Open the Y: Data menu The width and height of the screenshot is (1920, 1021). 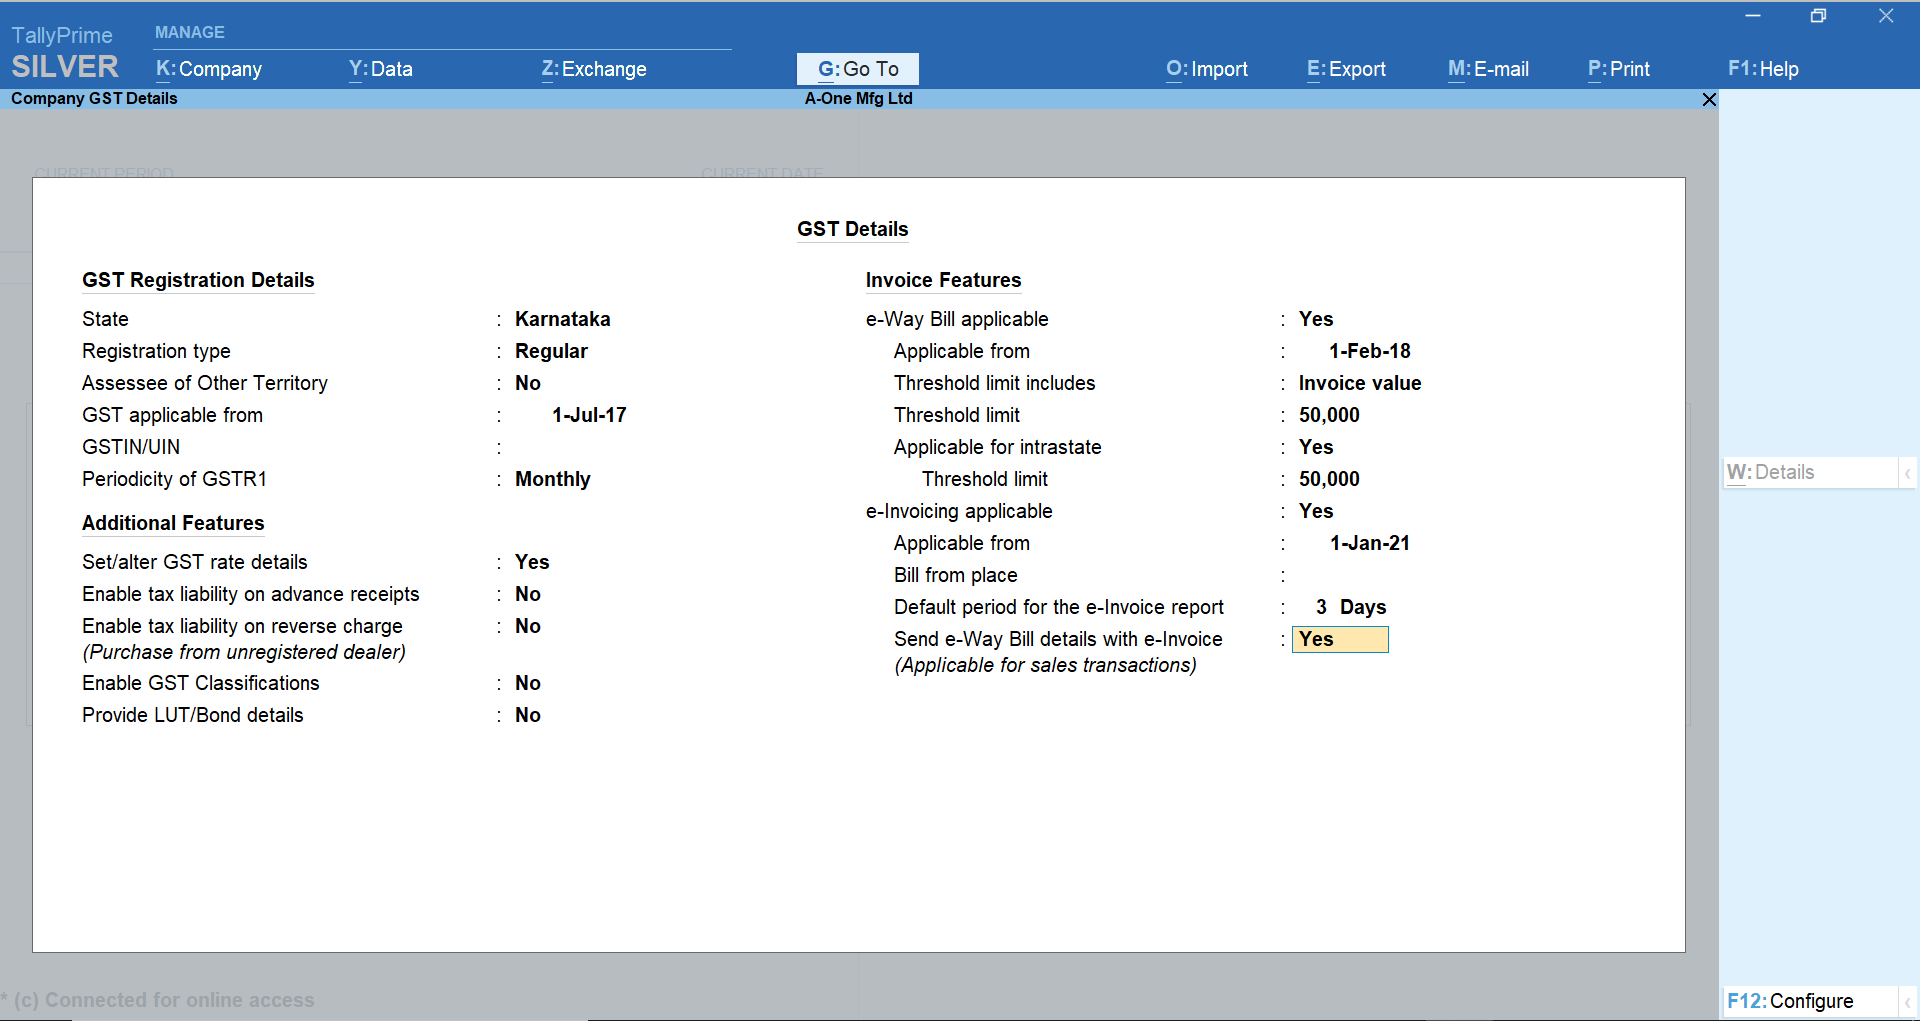[x=380, y=68]
